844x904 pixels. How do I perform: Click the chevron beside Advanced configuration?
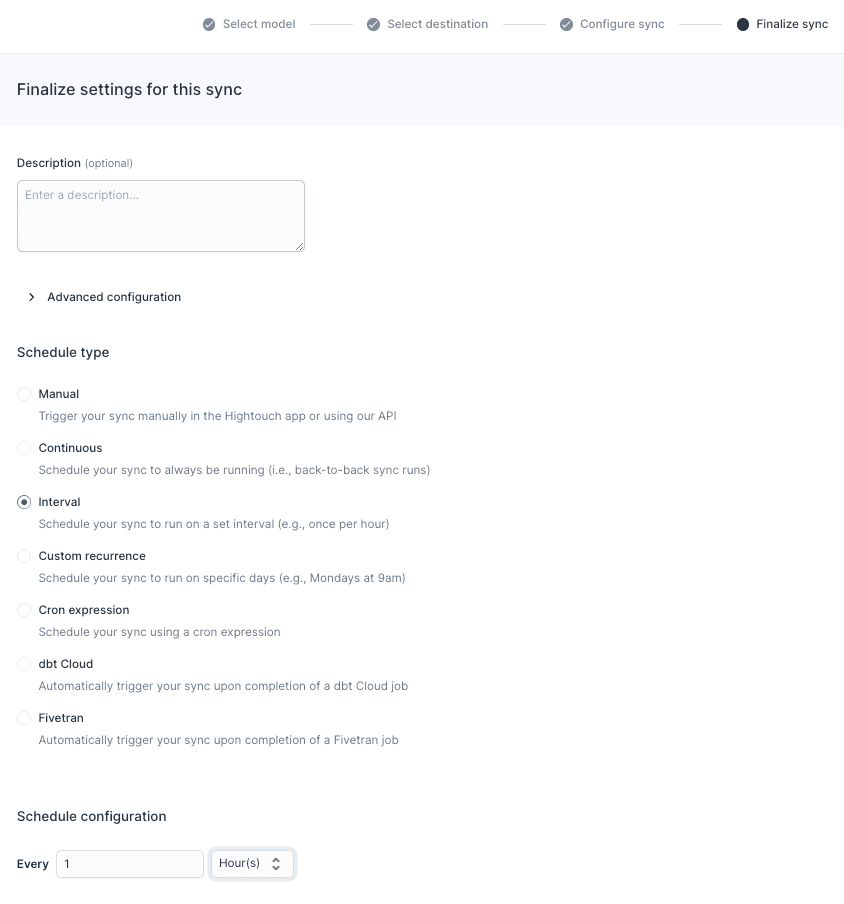point(31,297)
